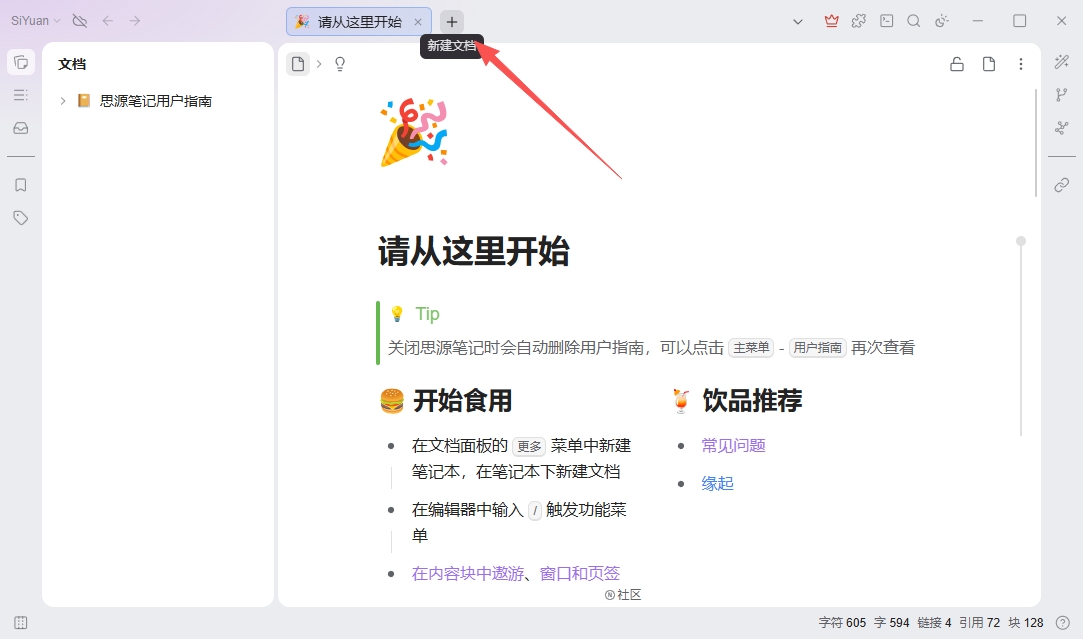The width and height of the screenshot is (1083, 639).
Task: Click the 字 594 status entry
Action: (892, 622)
